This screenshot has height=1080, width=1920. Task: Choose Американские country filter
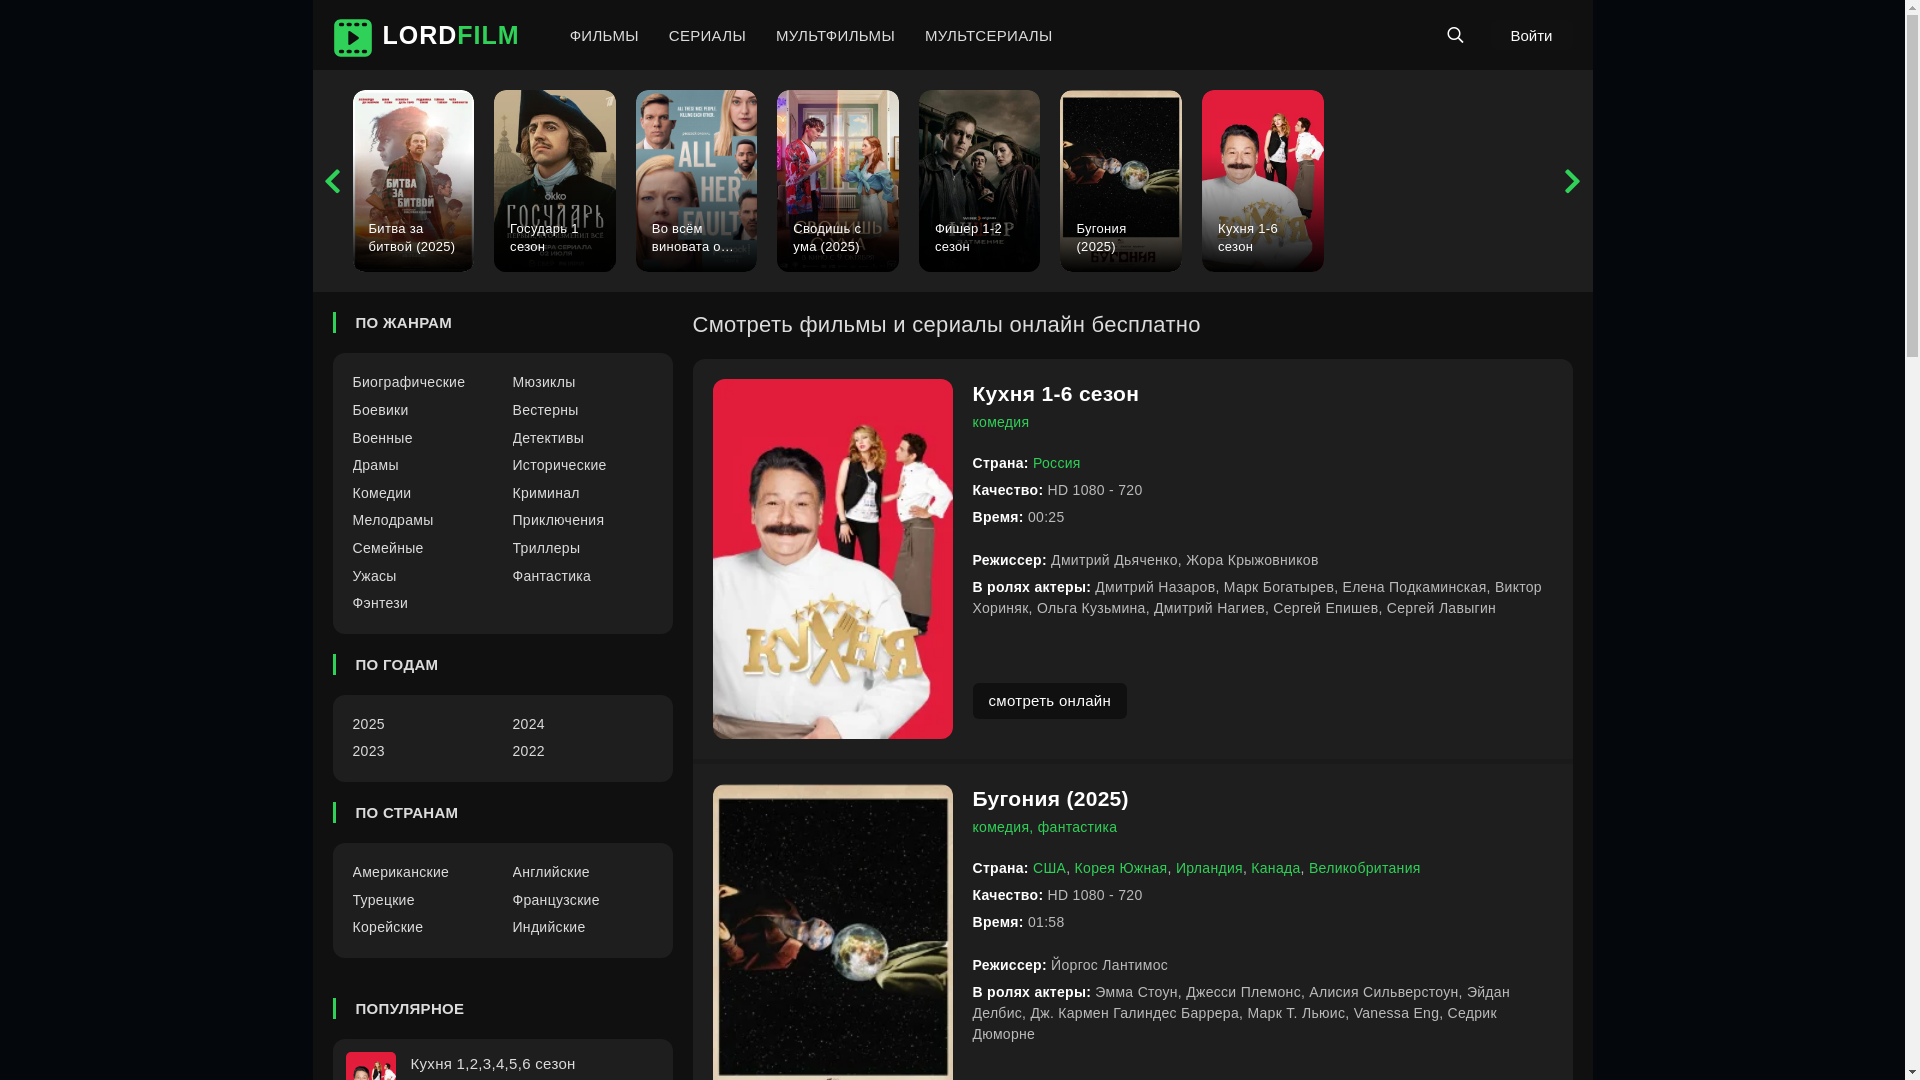(x=400, y=872)
